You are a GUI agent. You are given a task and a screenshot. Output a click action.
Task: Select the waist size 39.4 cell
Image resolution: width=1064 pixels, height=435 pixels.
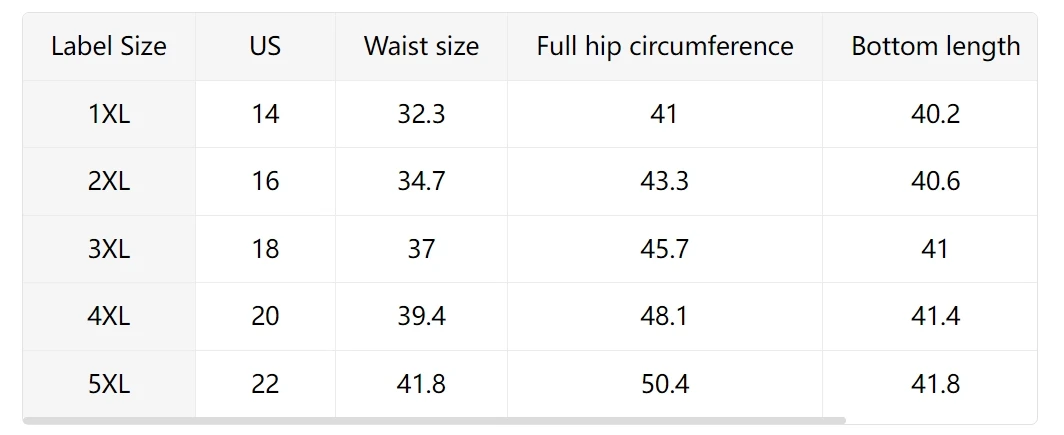[x=421, y=316]
